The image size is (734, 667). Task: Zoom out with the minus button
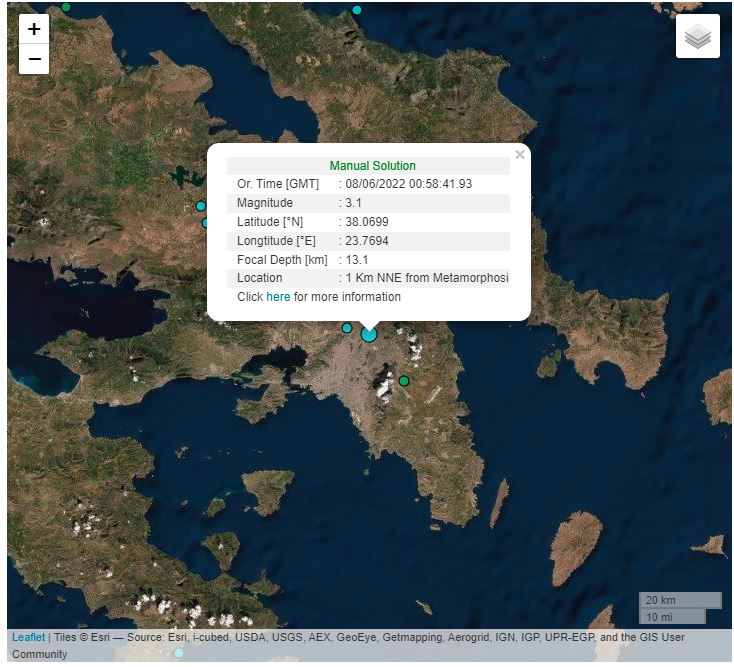pyautogui.click(x=34, y=59)
